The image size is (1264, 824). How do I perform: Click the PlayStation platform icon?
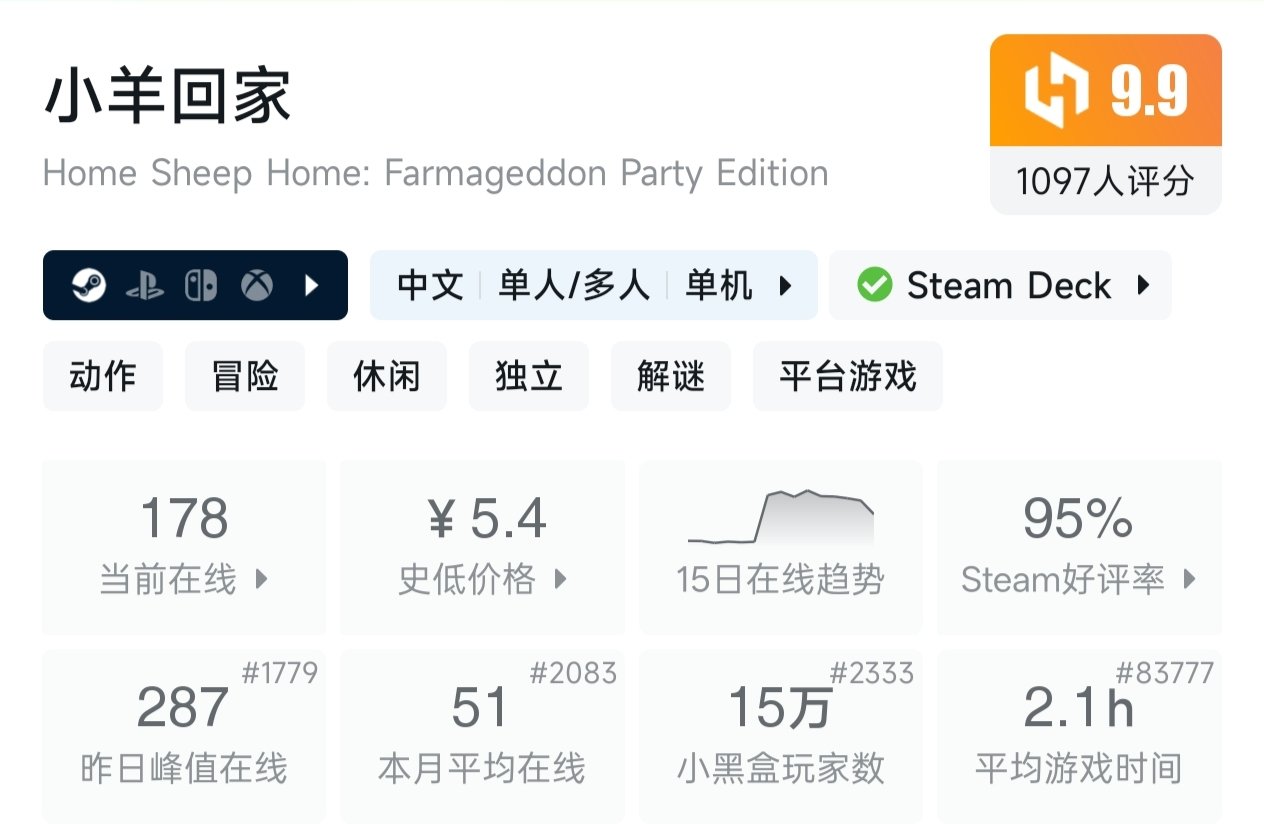click(145, 287)
